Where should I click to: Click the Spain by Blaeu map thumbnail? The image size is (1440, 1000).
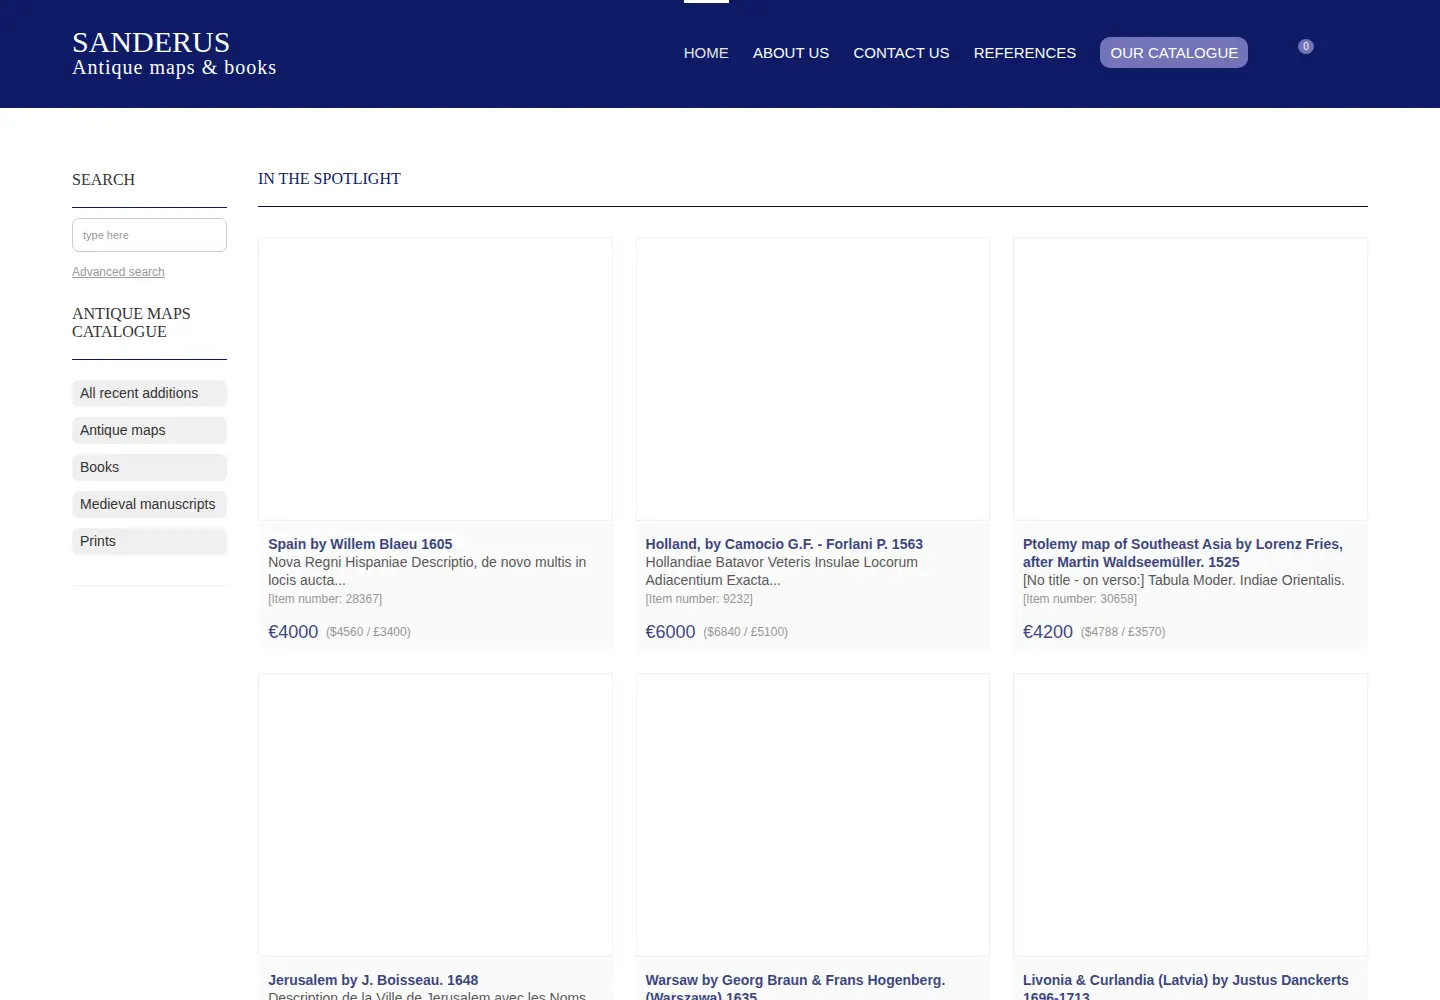435,379
